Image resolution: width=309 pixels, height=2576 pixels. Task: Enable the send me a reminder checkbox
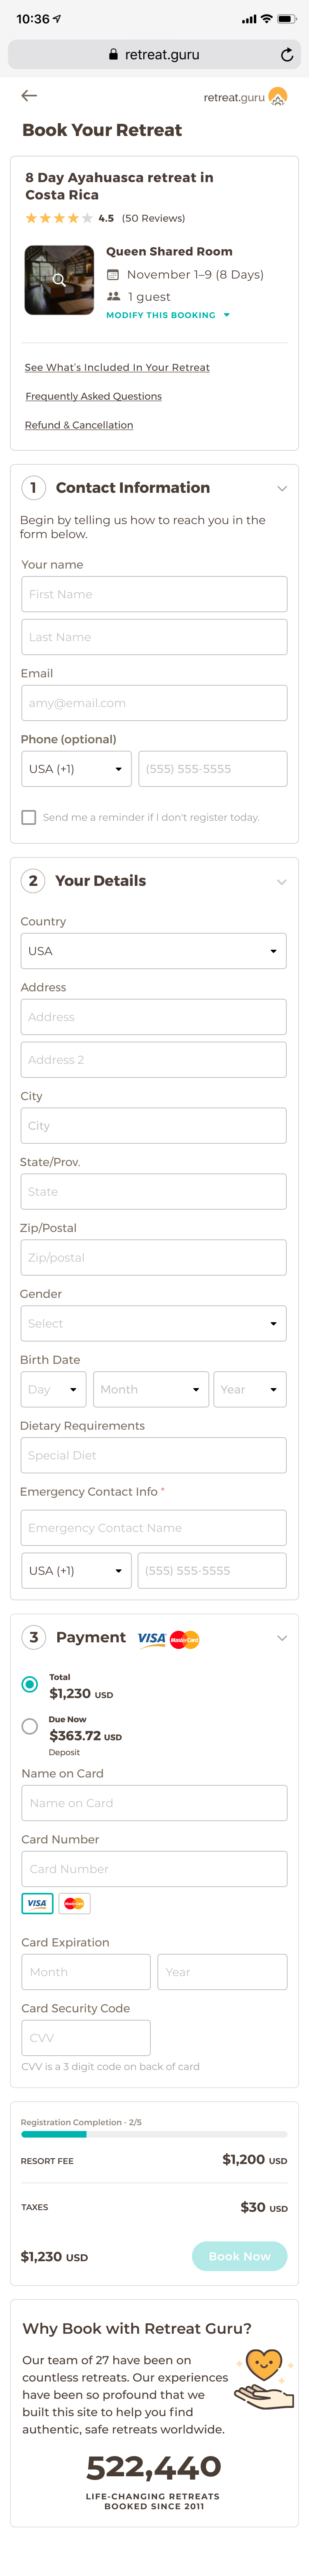point(29,817)
